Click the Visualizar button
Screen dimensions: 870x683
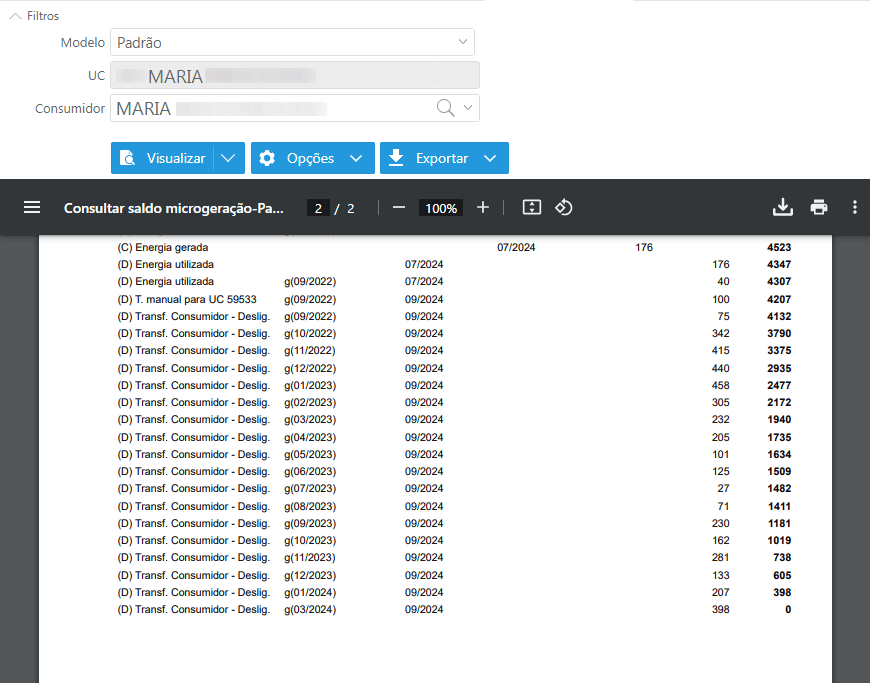(163, 158)
